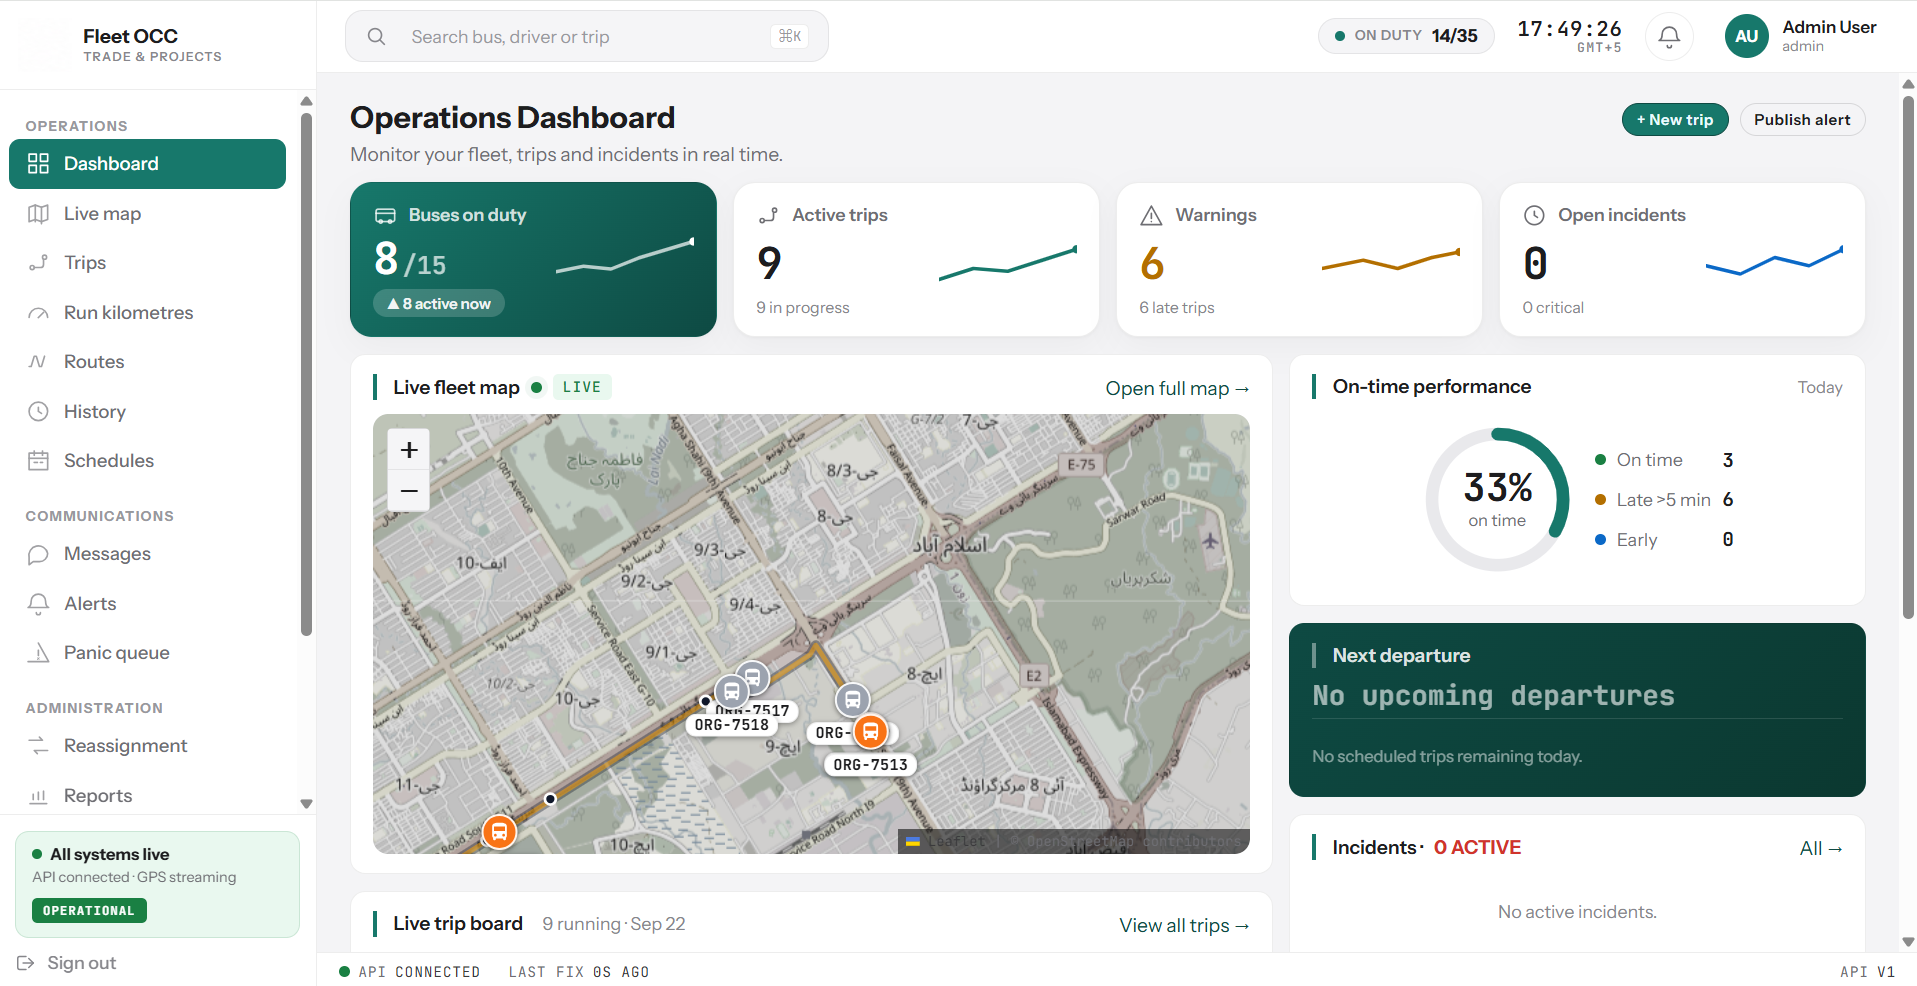Click the sidebar scroll up arrow
This screenshot has height=986, width=1917.
click(x=306, y=101)
